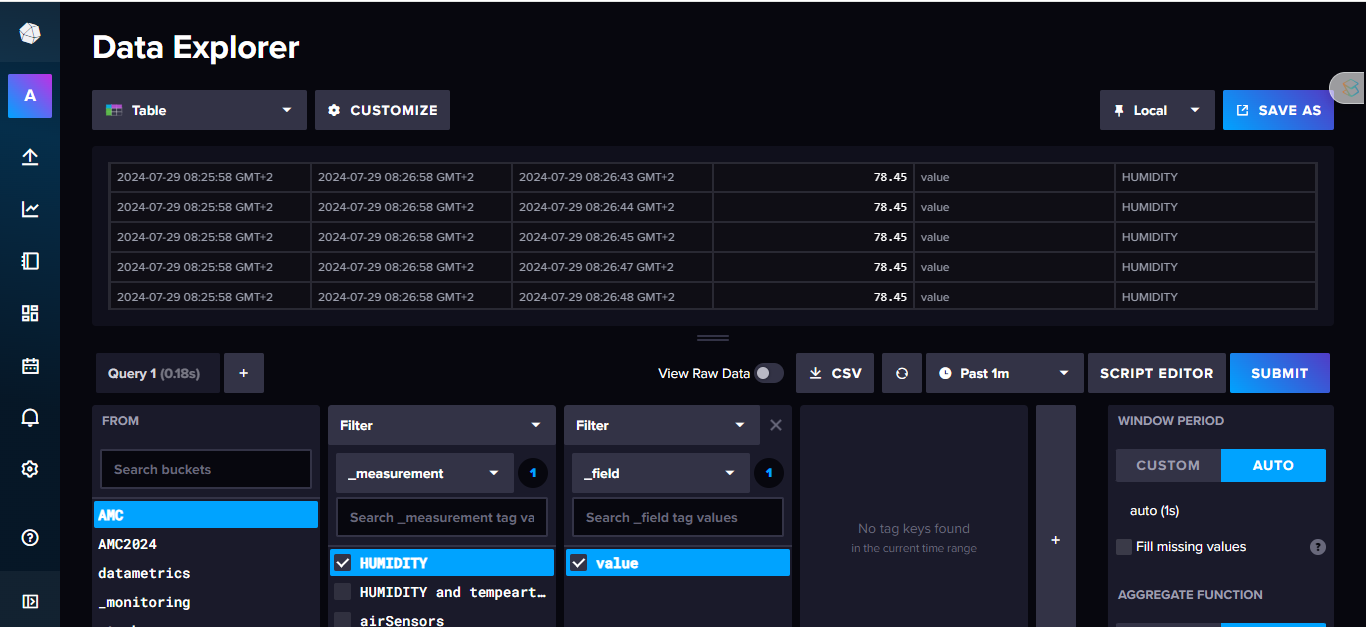Open the Table visualization type dropdown
This screenshot has width=1366, height=627.
(x=199, y=110)
